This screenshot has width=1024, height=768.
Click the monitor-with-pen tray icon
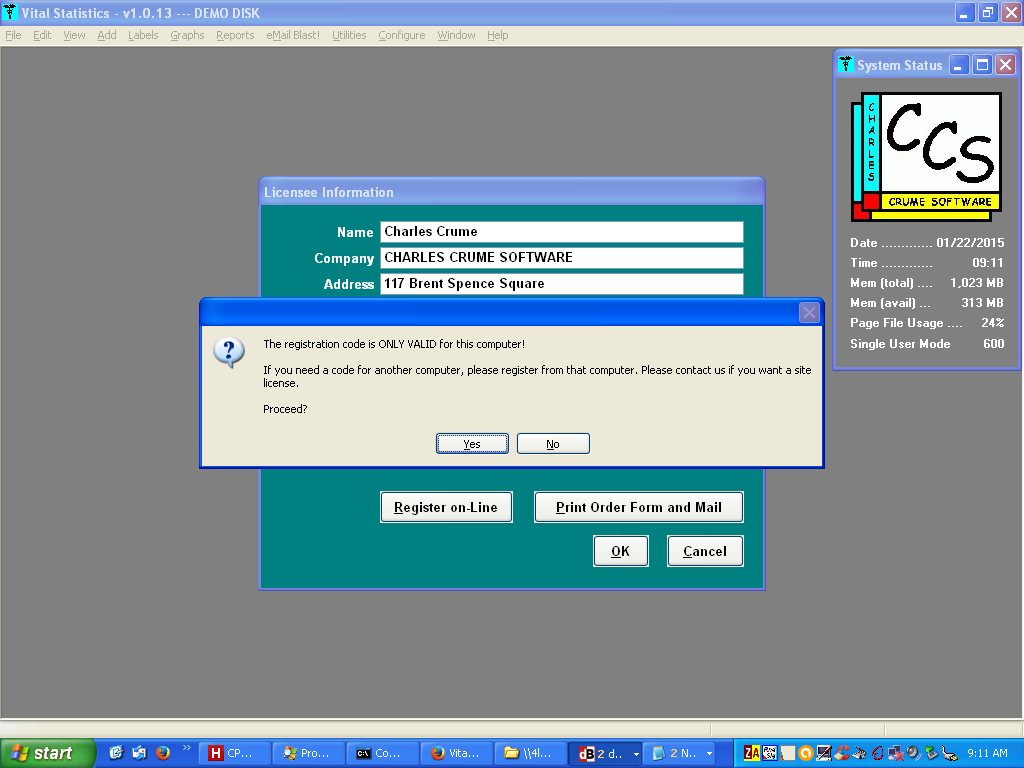click(824, 753)
